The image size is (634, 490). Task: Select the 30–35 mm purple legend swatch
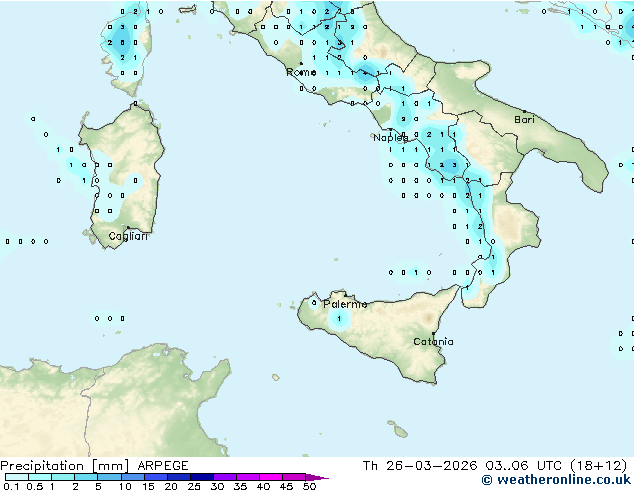point(225,477)
